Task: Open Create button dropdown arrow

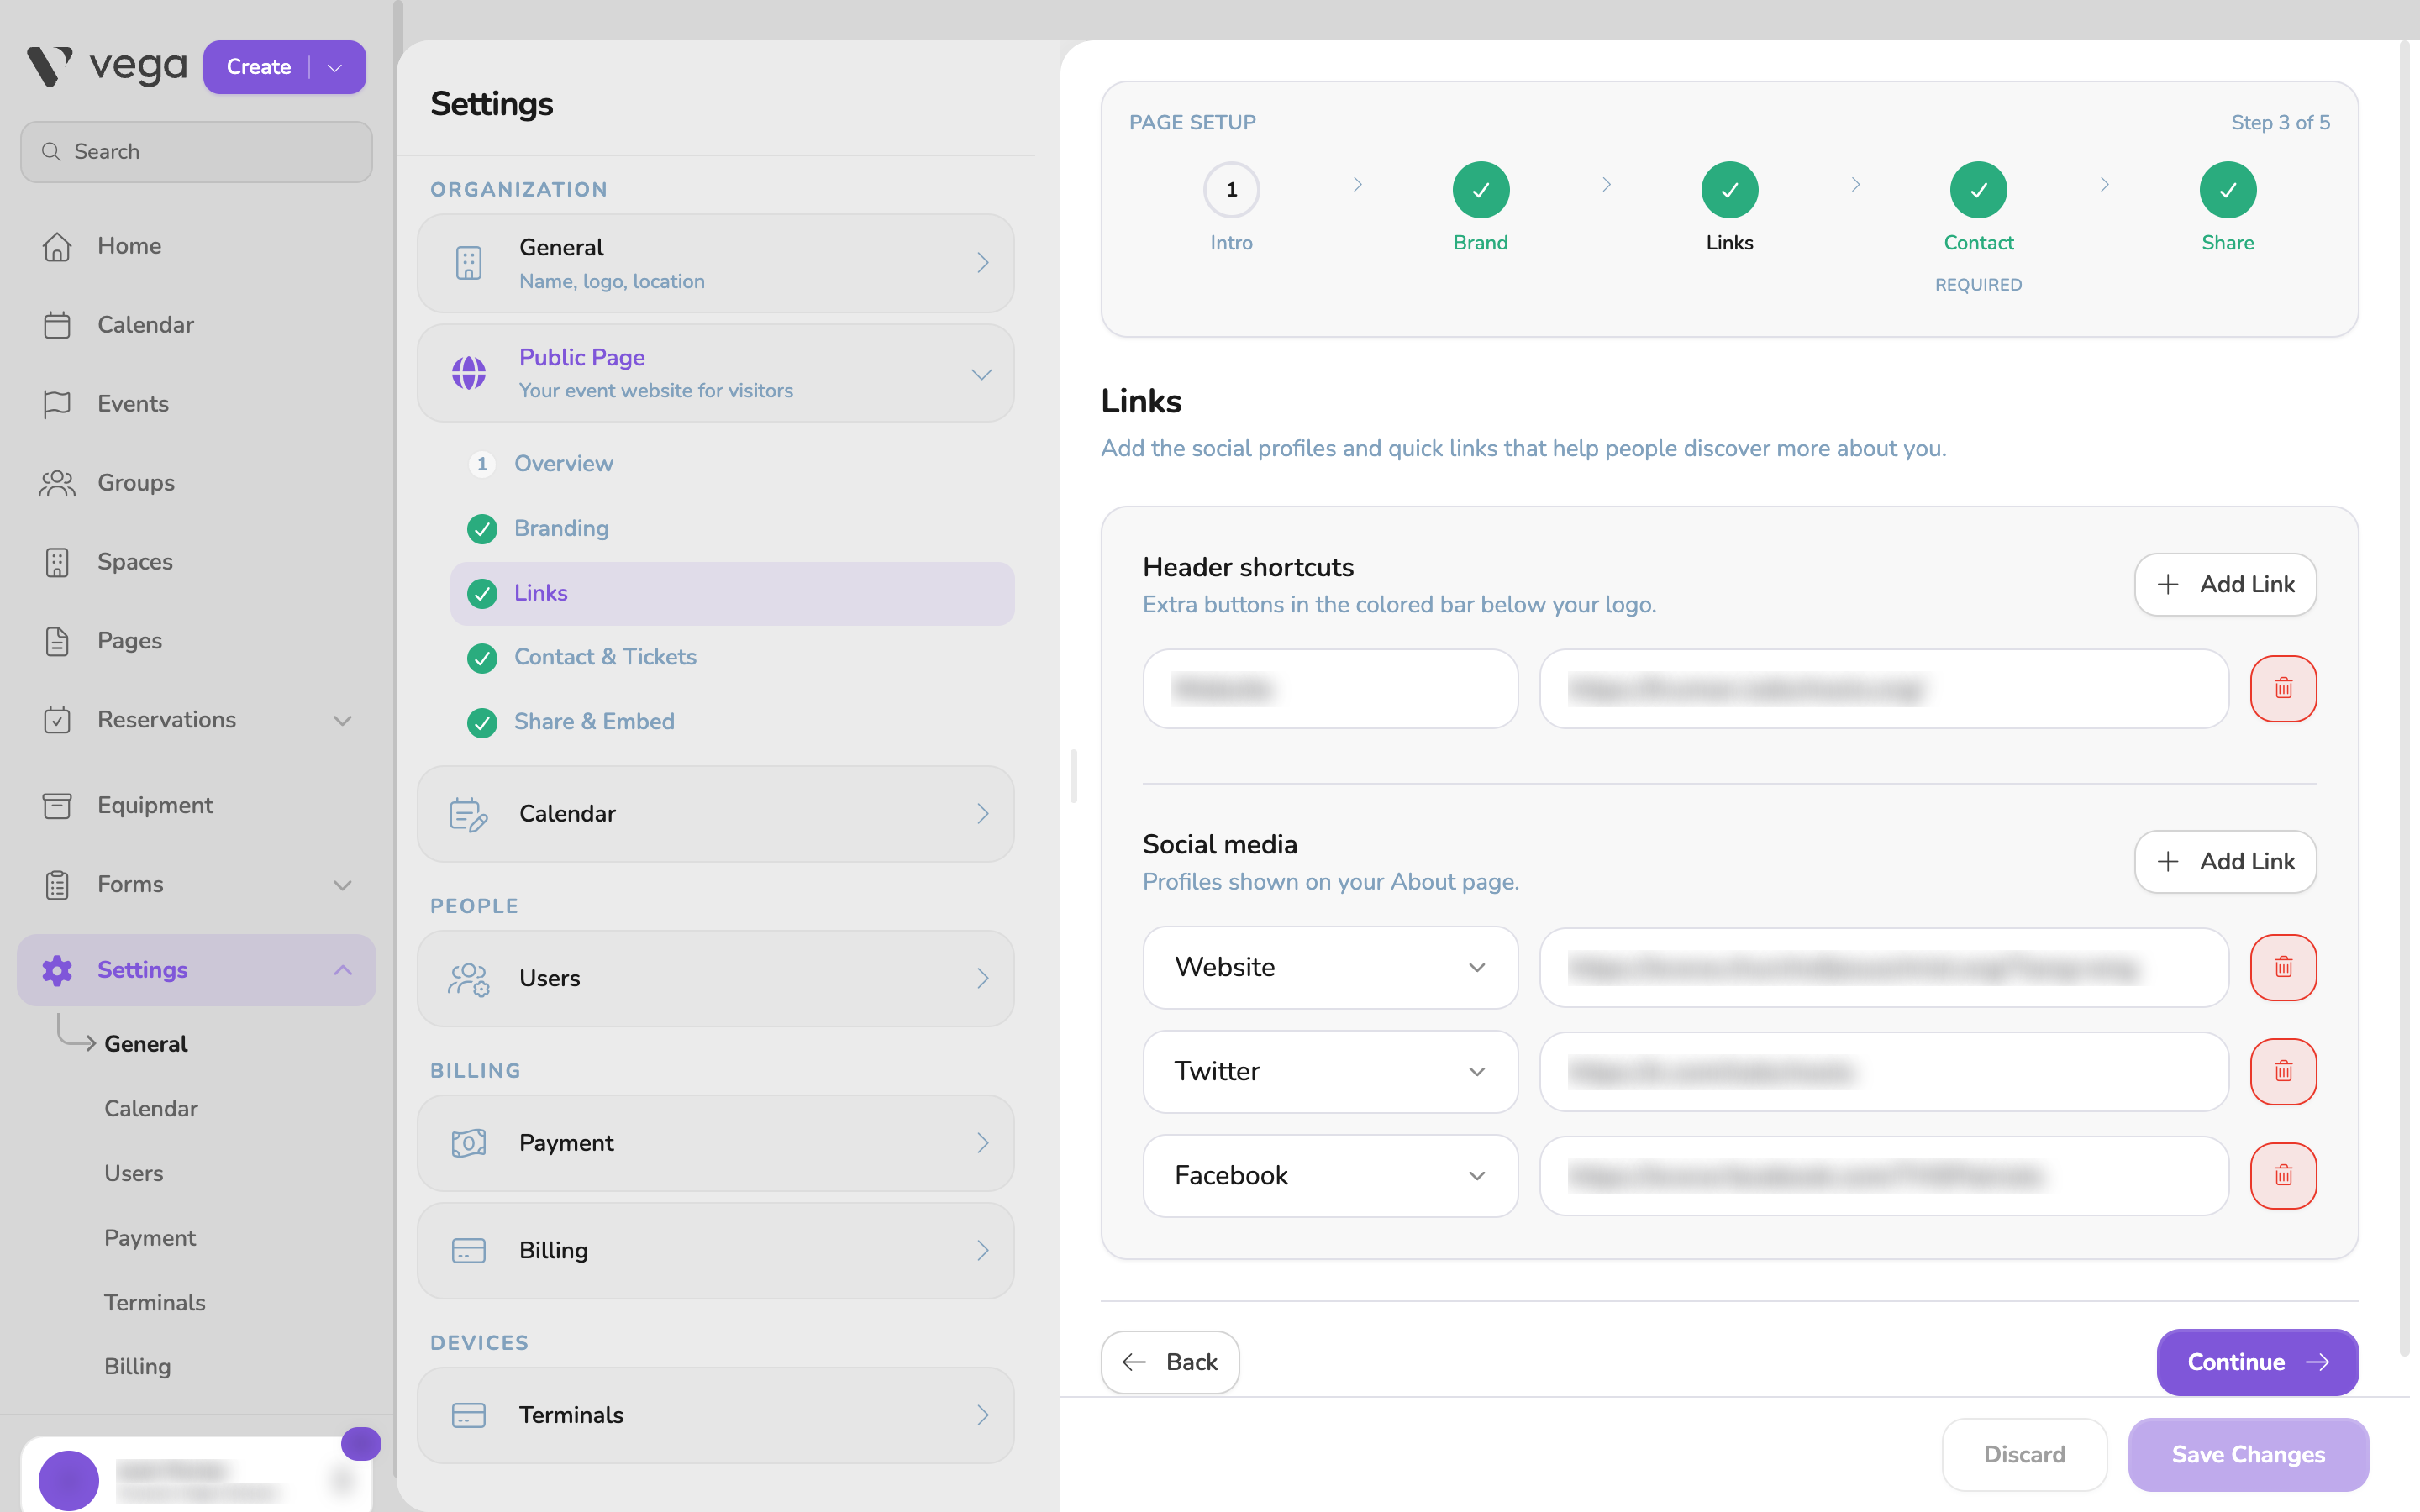Action: click(x=335, y=67)
